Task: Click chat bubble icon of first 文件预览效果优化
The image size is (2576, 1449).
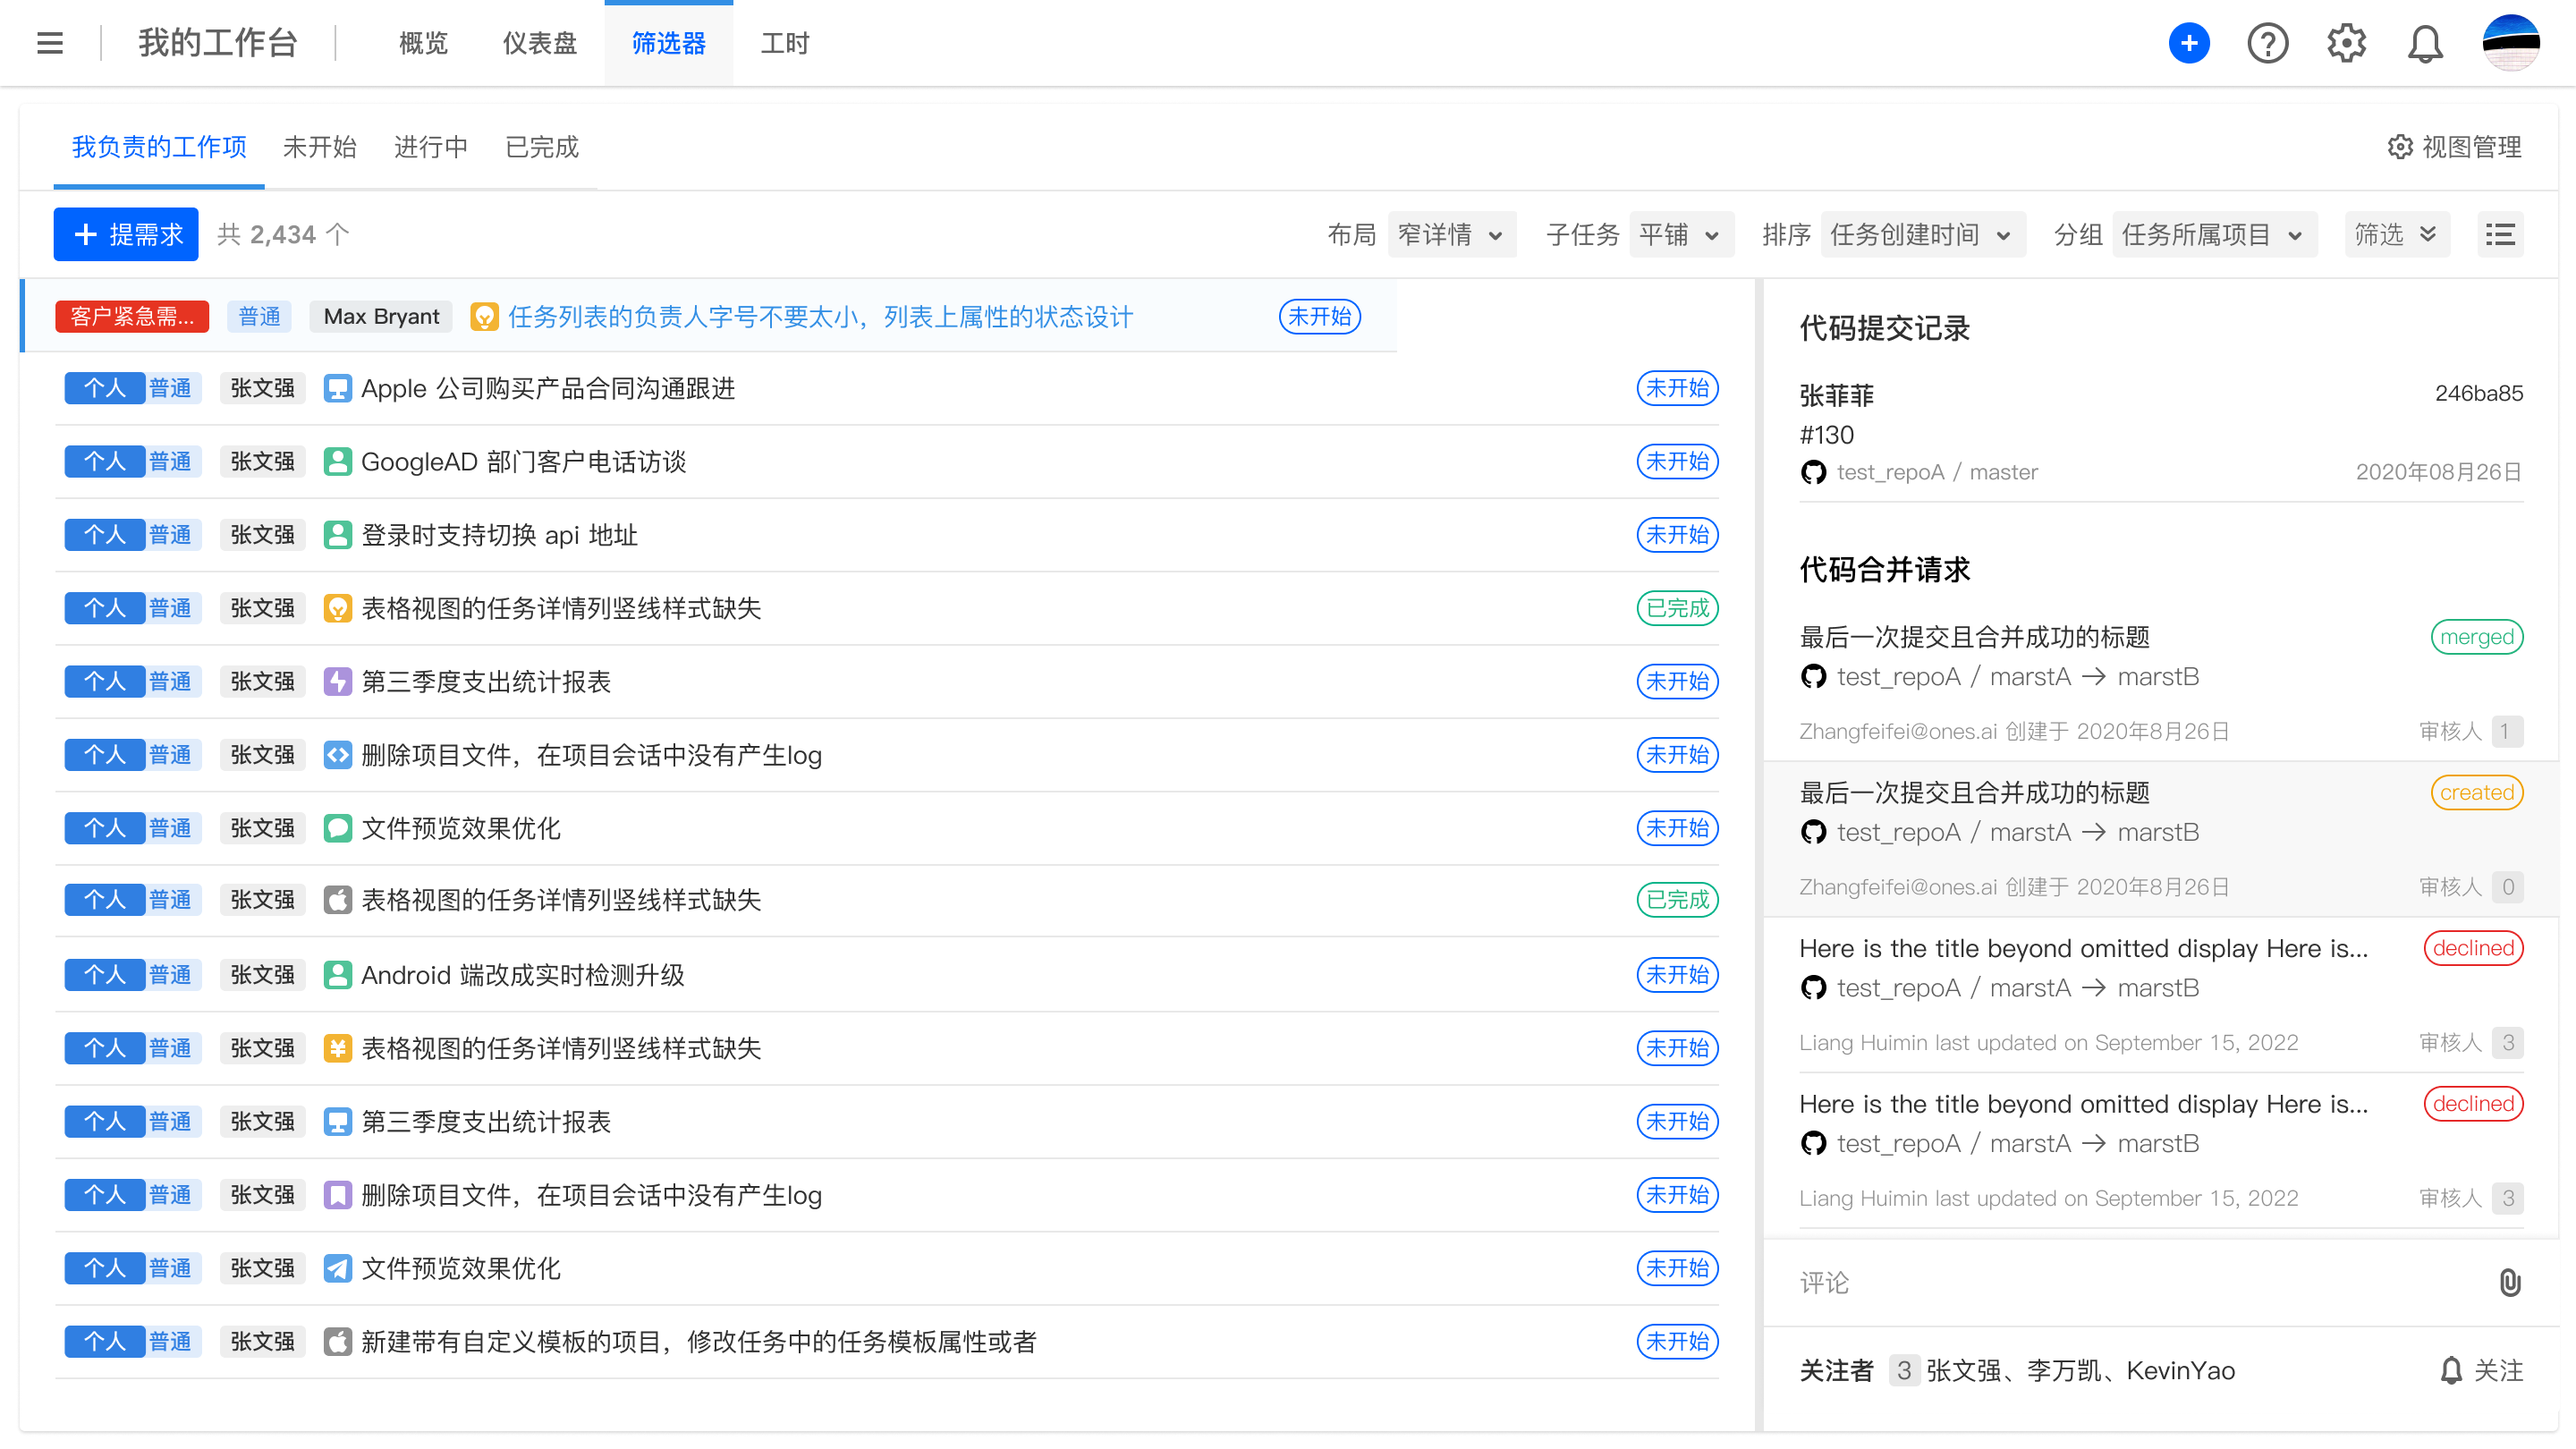Action: coord(338,828)
